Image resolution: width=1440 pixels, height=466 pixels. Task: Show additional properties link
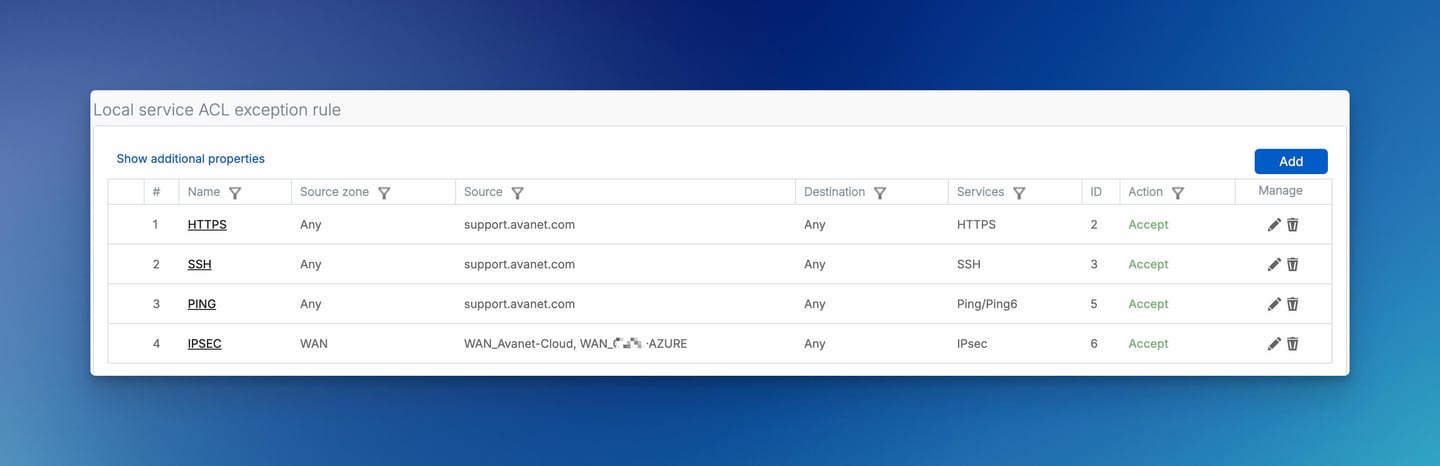191,159
